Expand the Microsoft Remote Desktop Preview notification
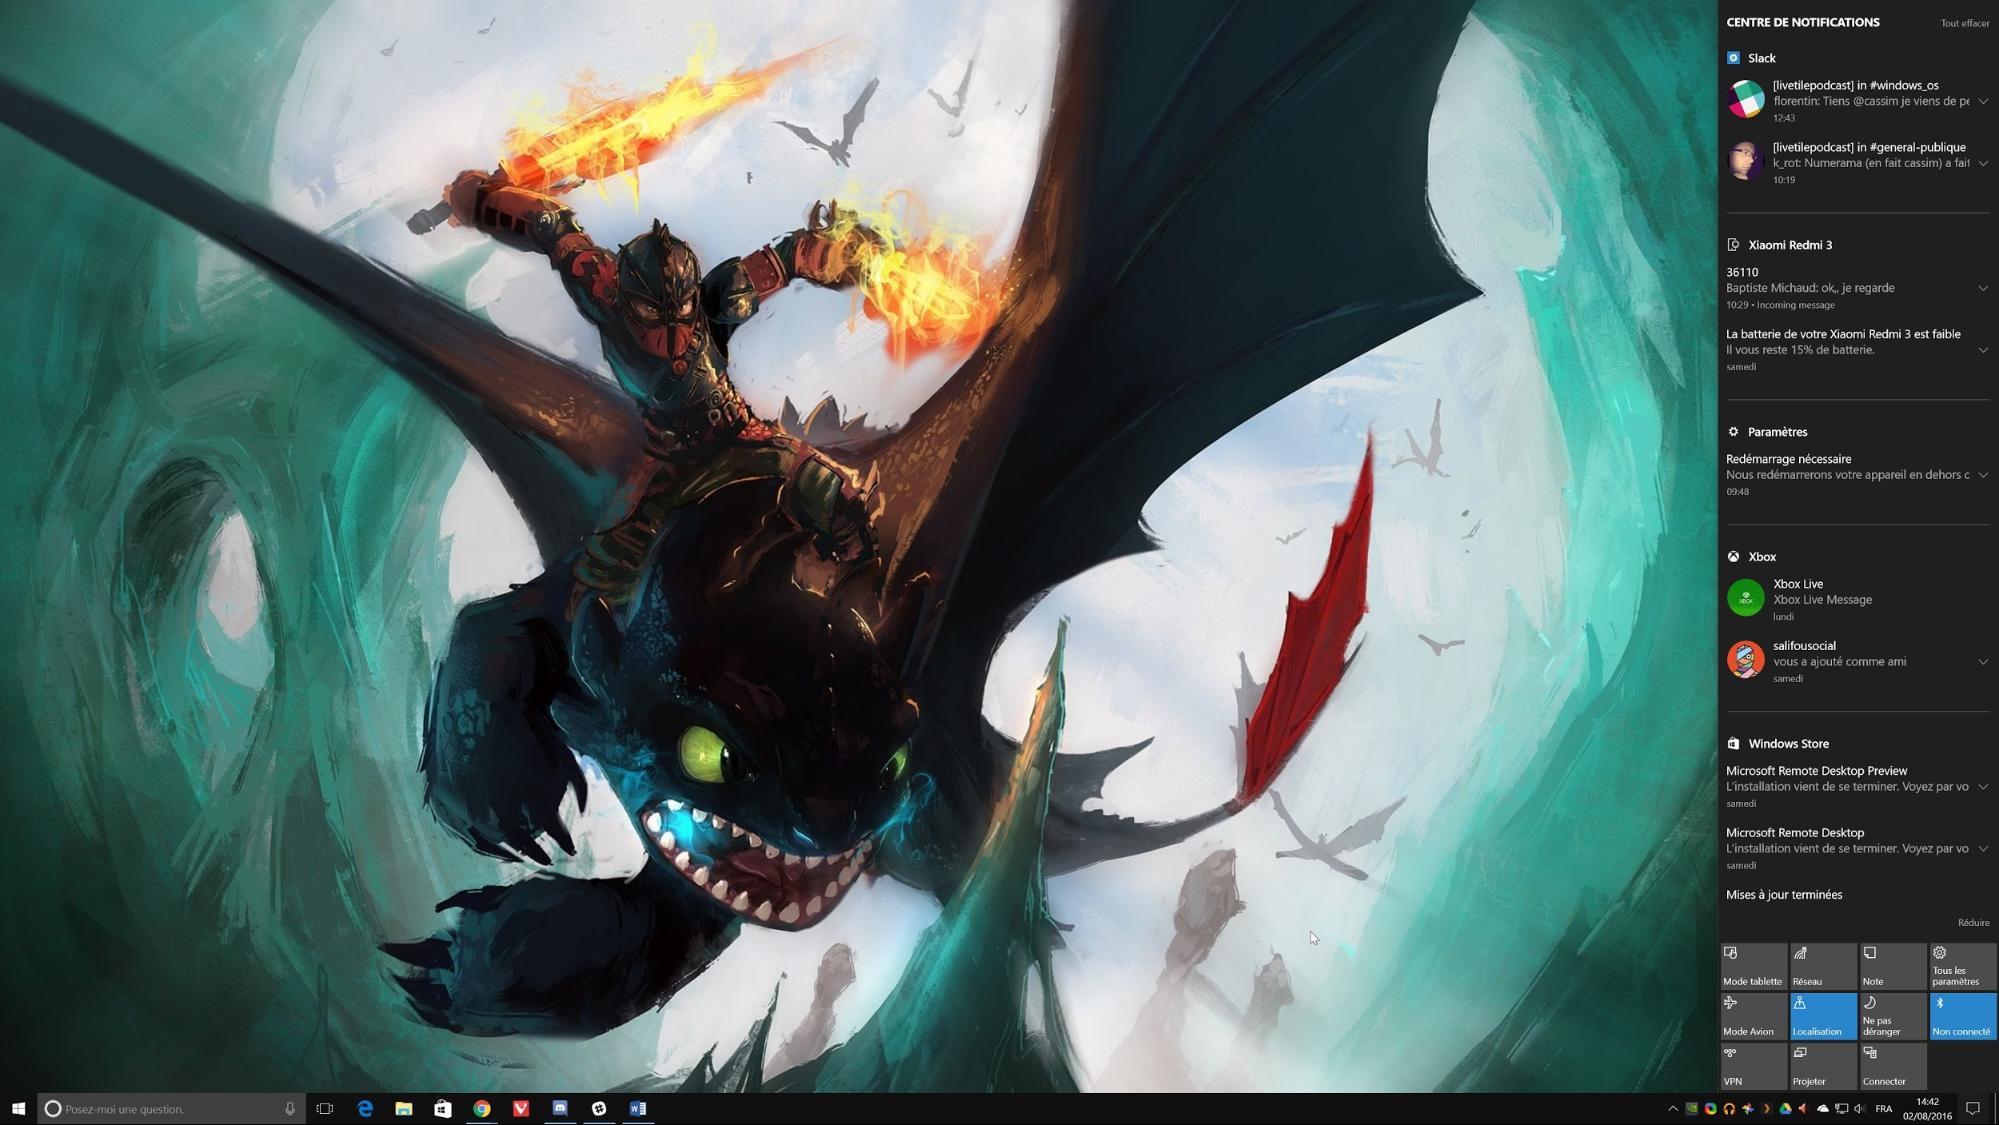 1983,787
